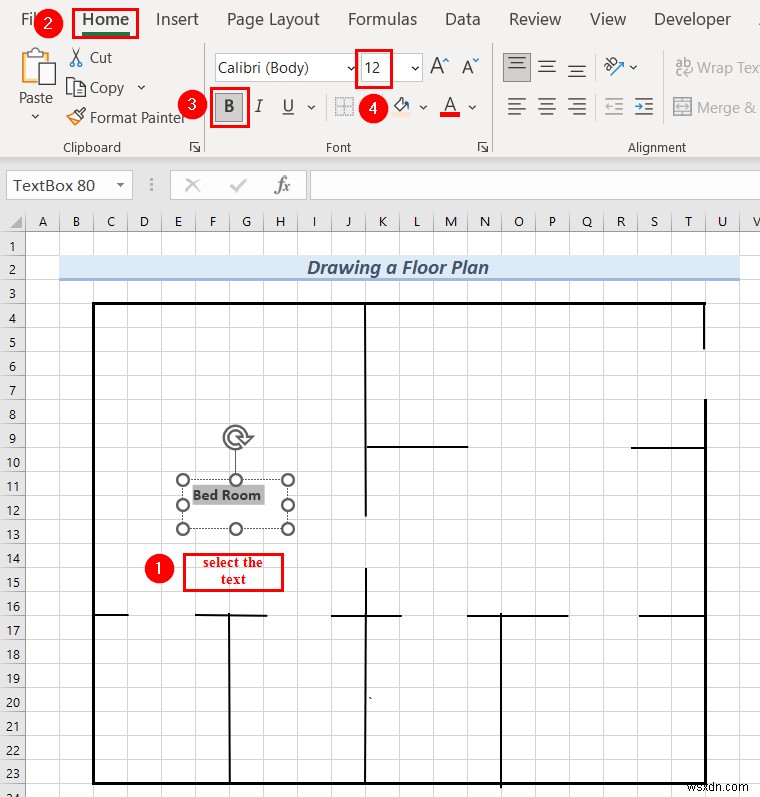Switch to the Insert tab

[177, 19]
